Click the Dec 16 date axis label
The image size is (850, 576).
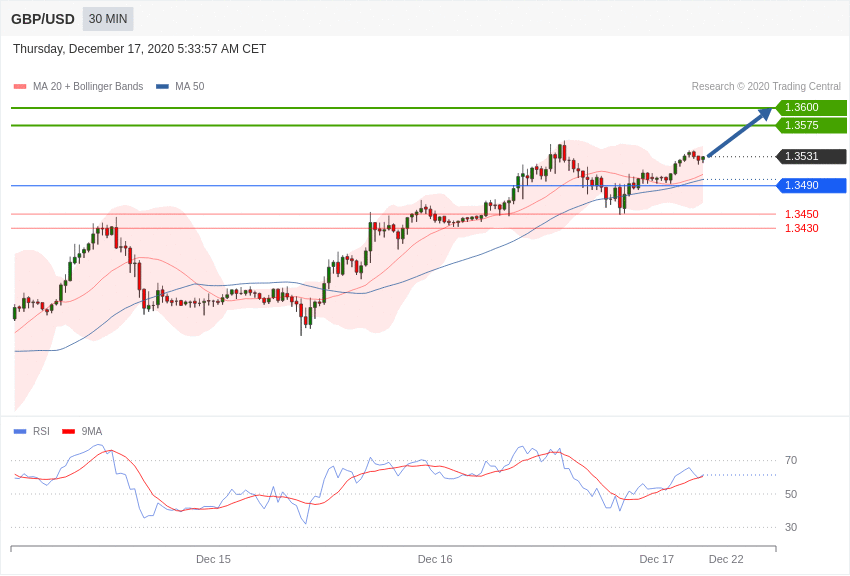[435, 559]
